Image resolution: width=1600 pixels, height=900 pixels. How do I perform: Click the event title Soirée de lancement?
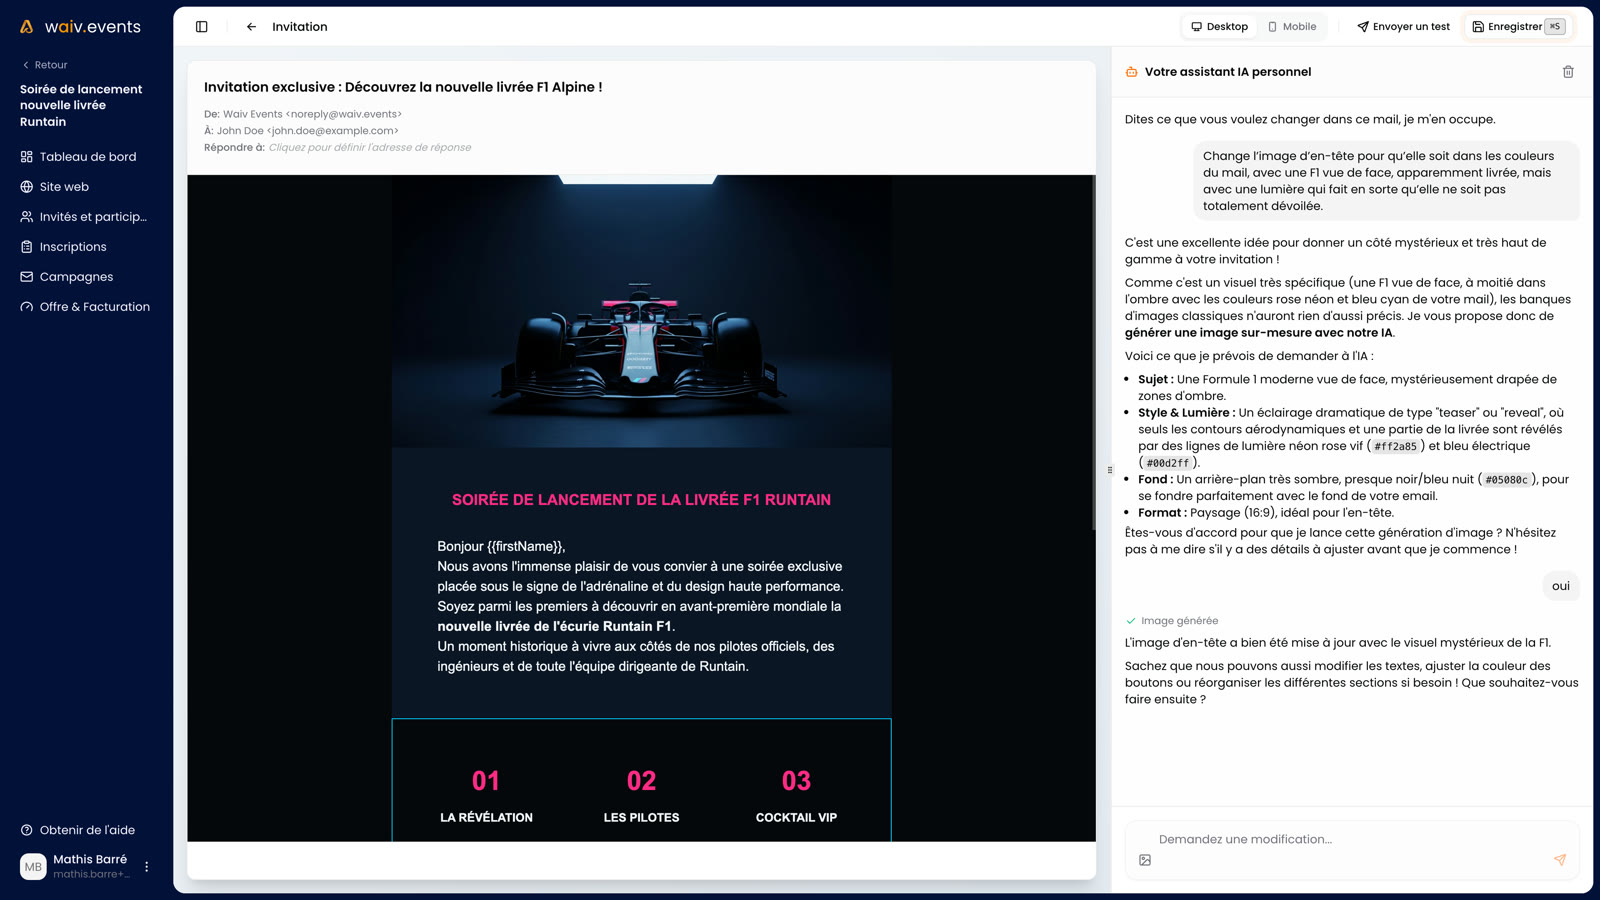pyautogui.click(x=81, y=105)
